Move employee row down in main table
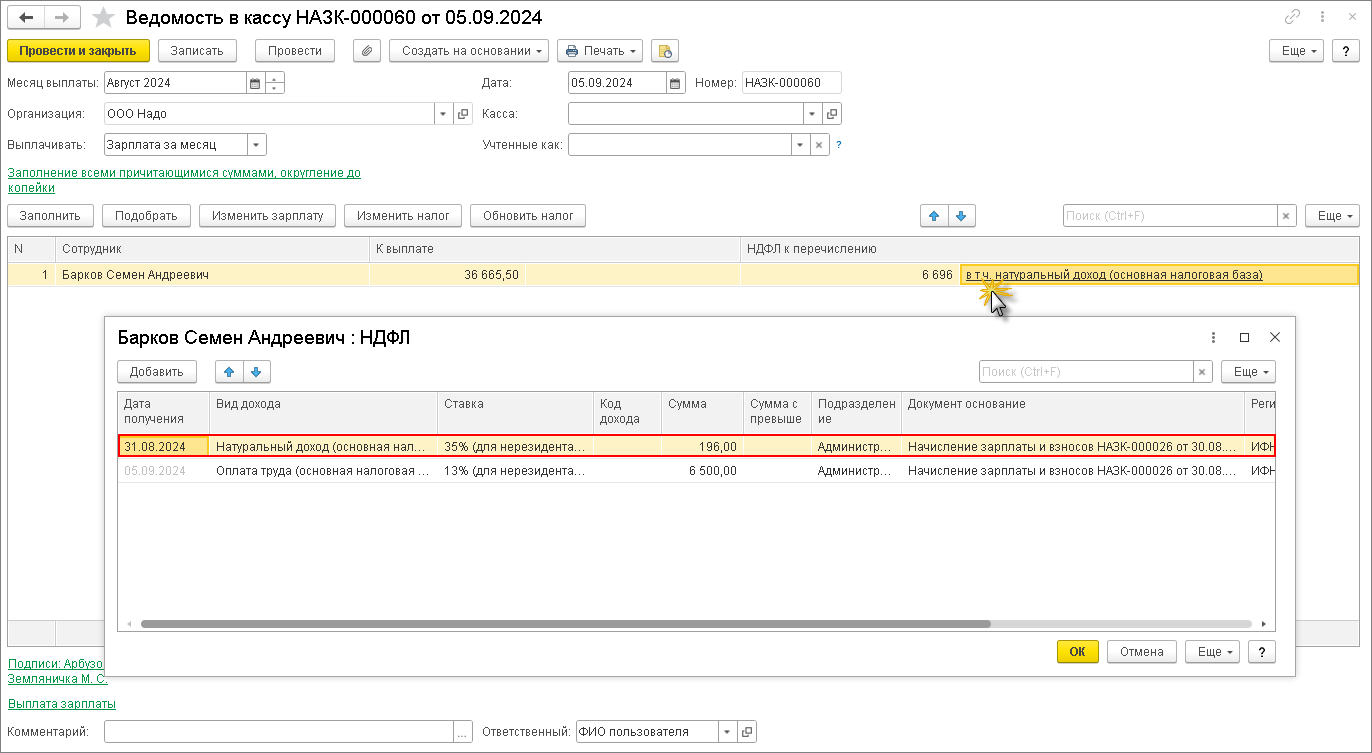Viewport: 1372px width, 753px height. pyautogui.click(x=961, y=215)
